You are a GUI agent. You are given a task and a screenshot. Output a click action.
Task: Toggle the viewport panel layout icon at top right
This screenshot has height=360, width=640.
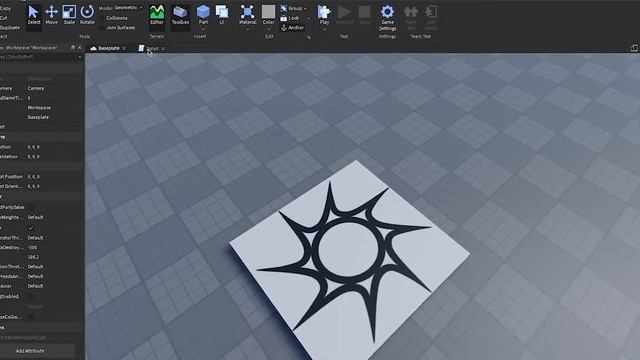tap(634, 48)
